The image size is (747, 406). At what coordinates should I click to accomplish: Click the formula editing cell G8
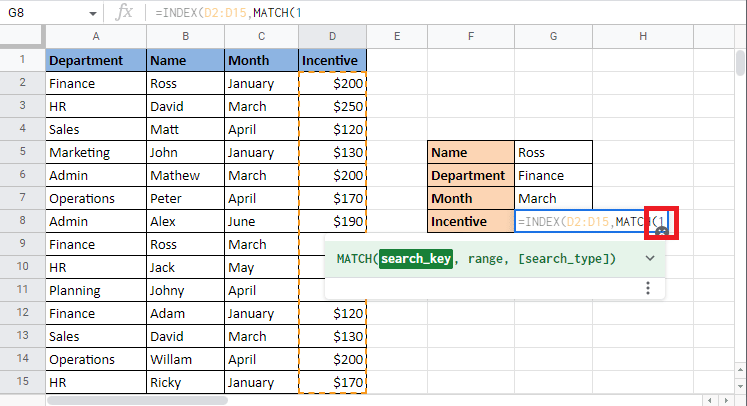pos(580,221)
